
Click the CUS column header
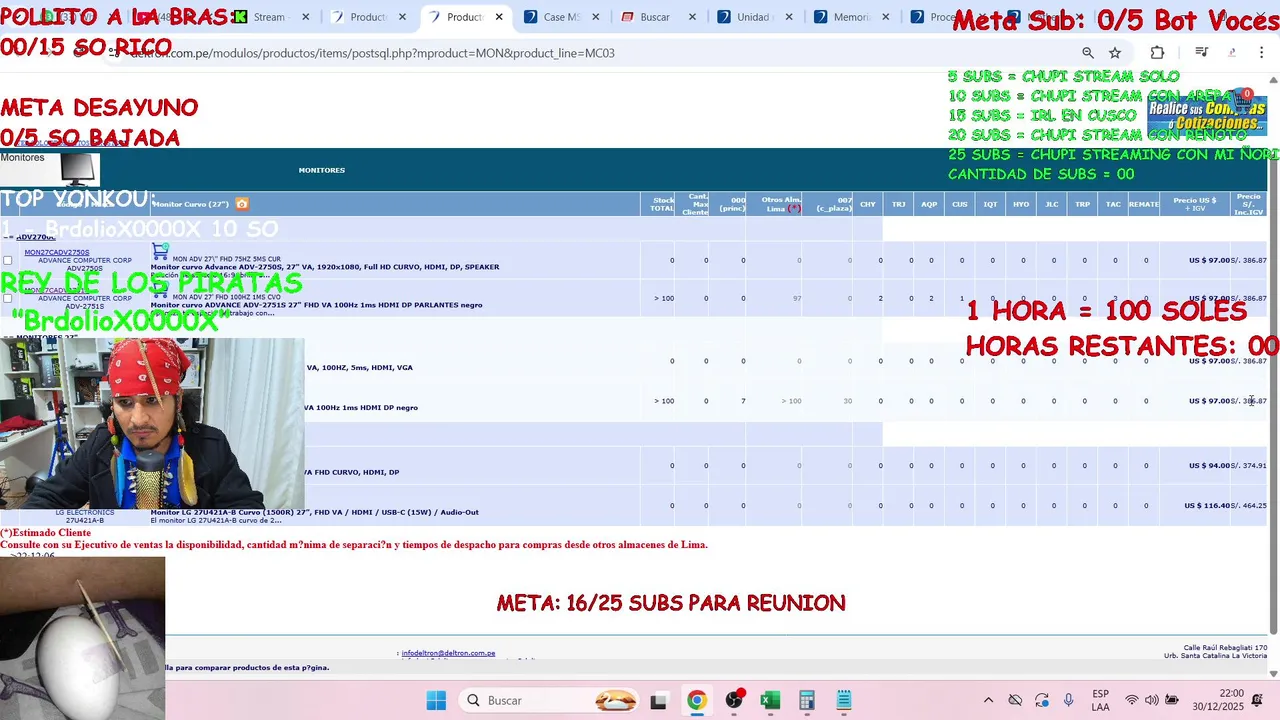pos(960,204)
